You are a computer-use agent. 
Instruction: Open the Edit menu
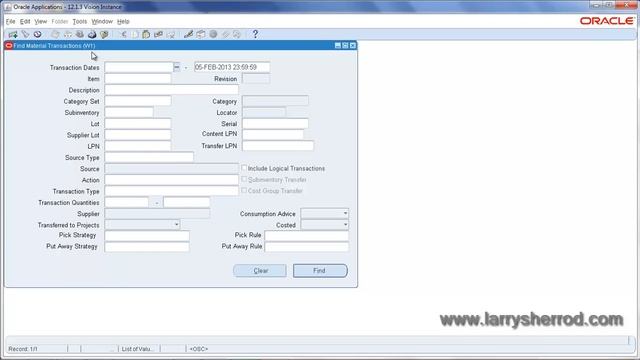pyautogui.click(x=25, y=21)
